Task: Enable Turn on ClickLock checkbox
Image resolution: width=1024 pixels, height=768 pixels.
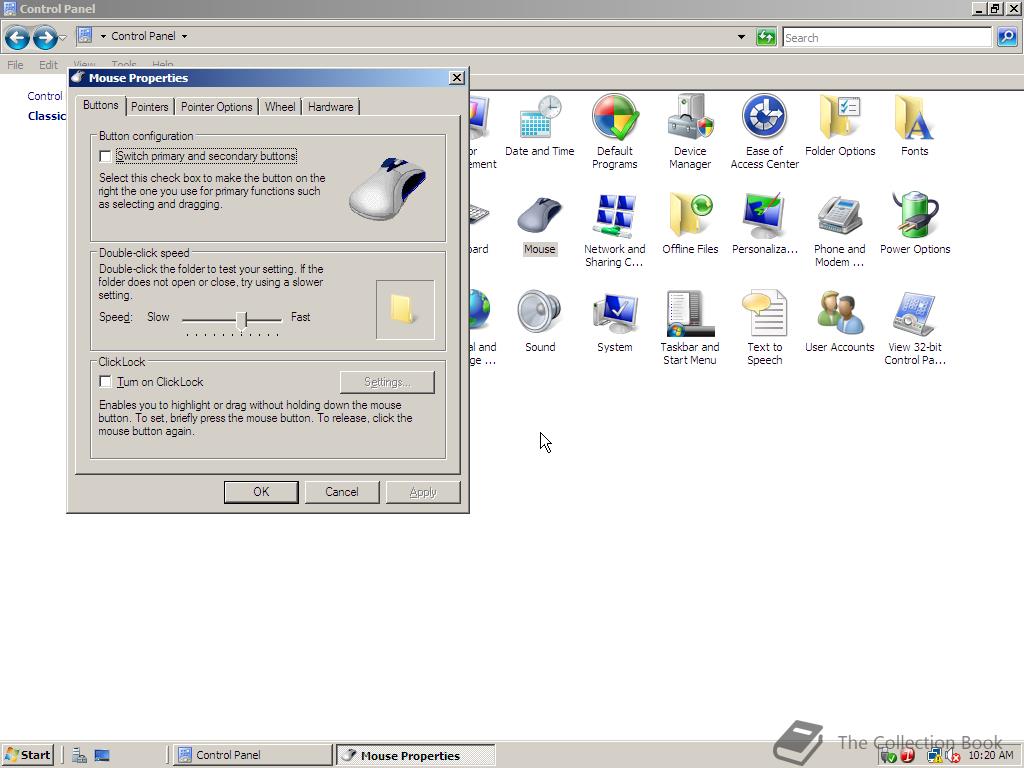Action: (x=105, y=381)
